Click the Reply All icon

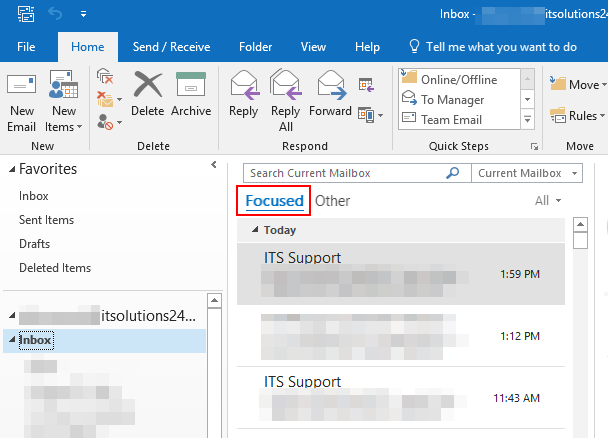coord(286,100)
